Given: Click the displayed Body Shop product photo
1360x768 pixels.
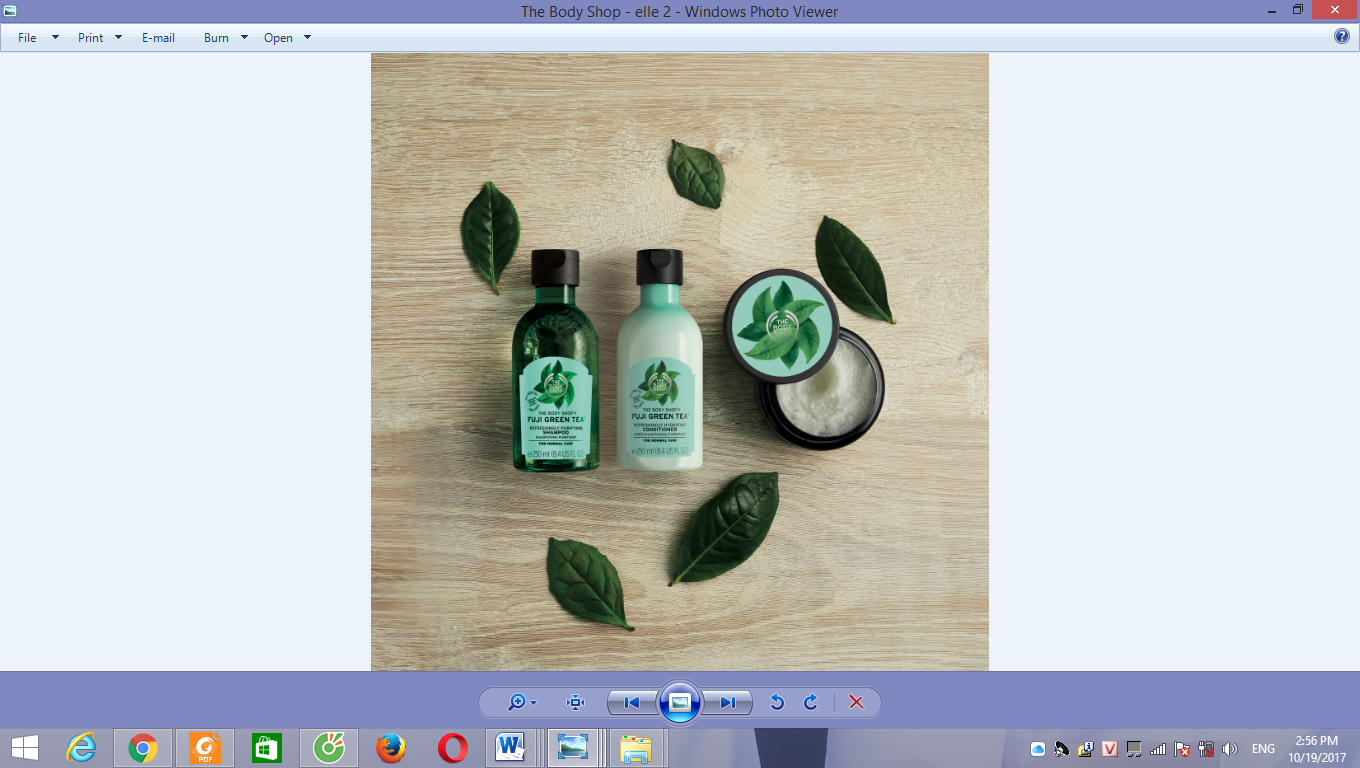Looking at the screenshot, I should point(680,362).
